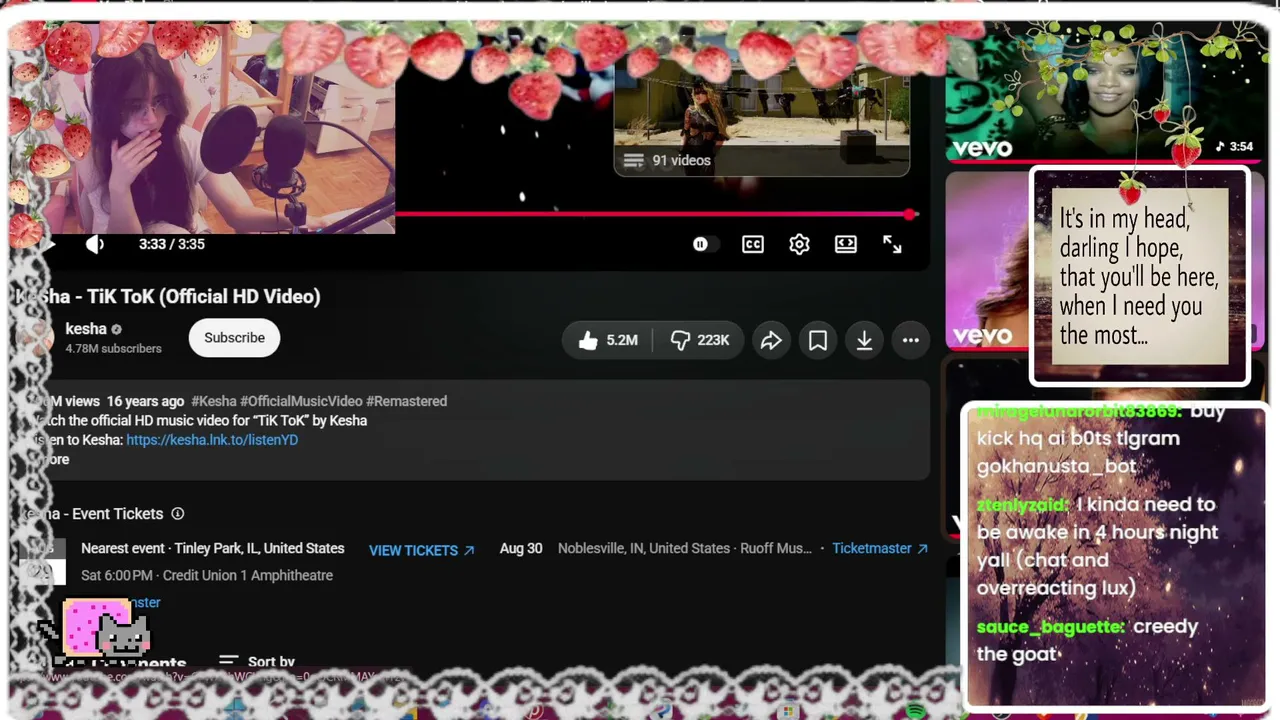Open the player settings gear
1280x720 pixels.
pyautogui.click(x=799, y=244)
